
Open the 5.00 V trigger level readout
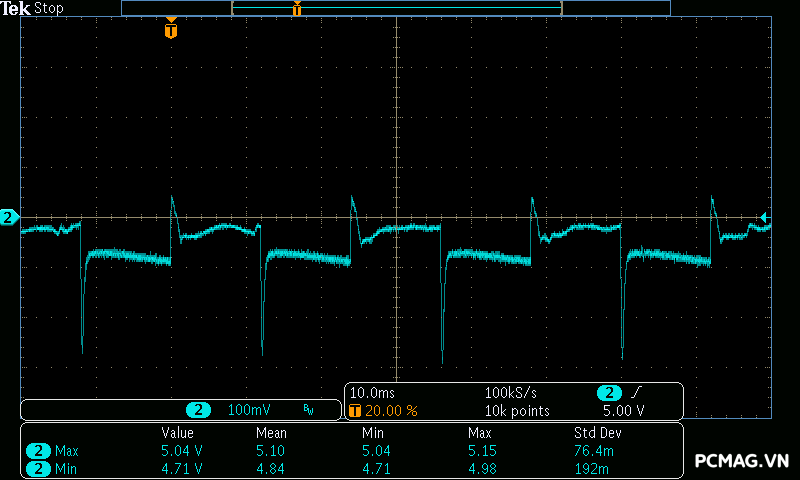623,411
